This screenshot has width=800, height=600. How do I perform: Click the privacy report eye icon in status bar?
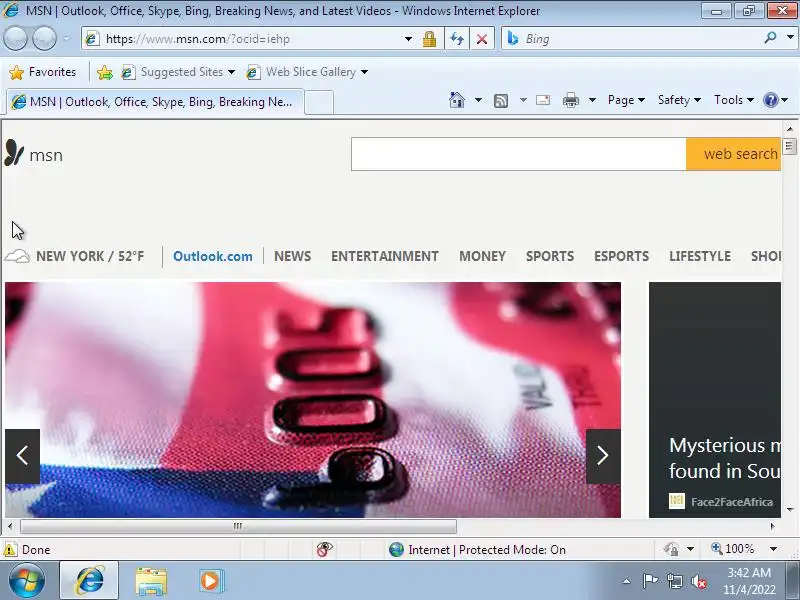click(324, 549)
